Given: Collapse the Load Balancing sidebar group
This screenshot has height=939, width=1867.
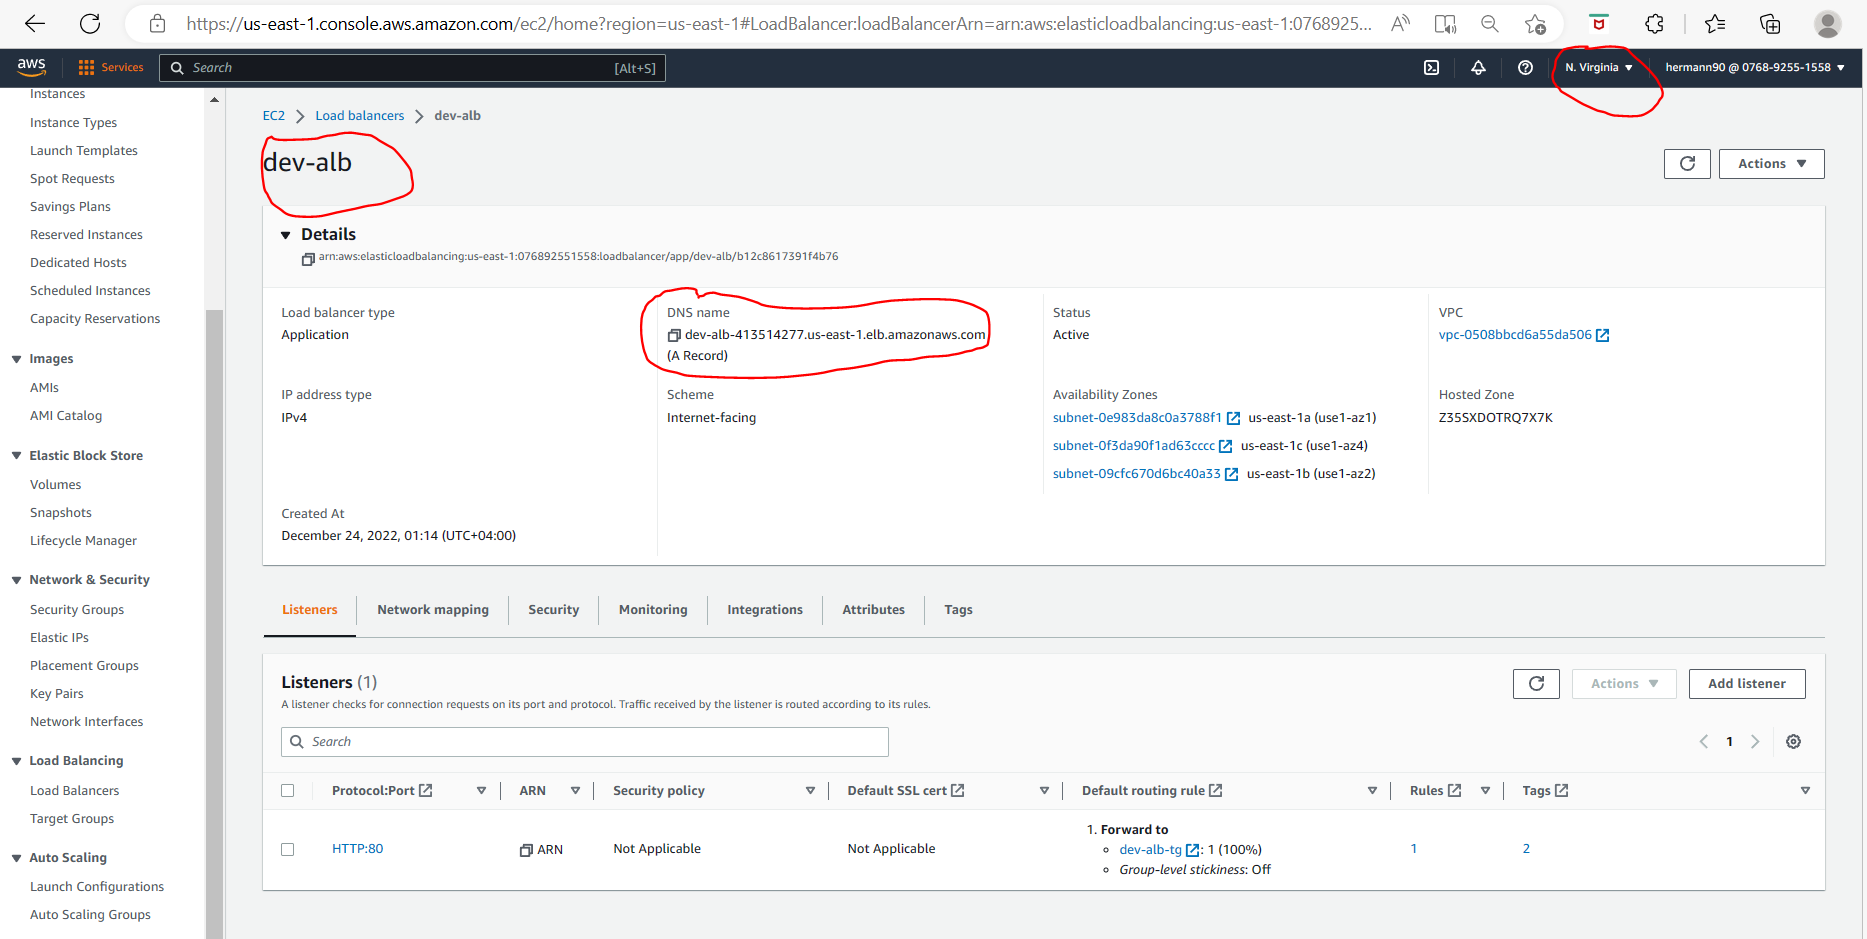Looking at the screenshot, I should 16,761.
